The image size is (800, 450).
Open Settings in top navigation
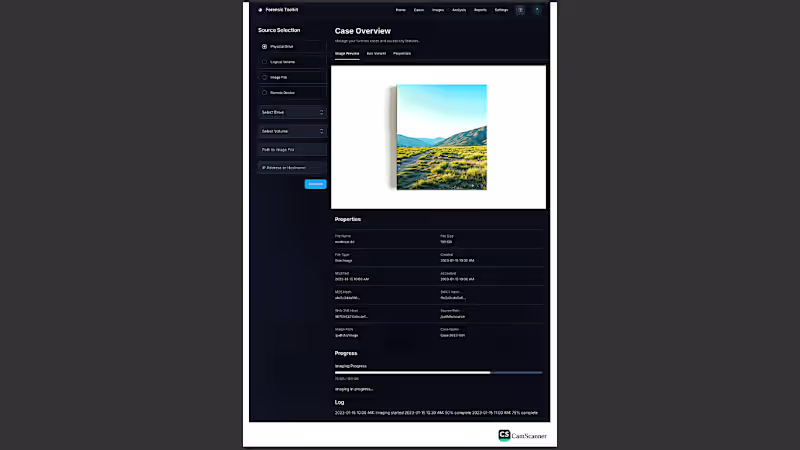point(501,10)
